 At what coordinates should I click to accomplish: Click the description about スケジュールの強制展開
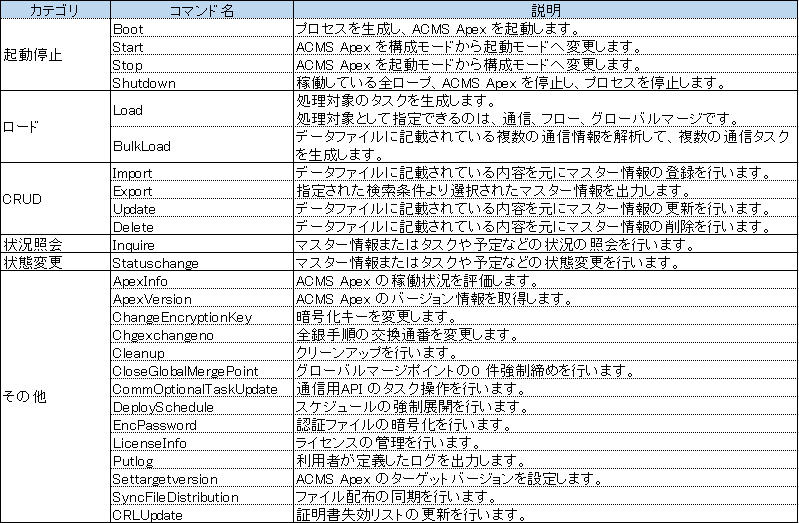[x=412, y=406]
